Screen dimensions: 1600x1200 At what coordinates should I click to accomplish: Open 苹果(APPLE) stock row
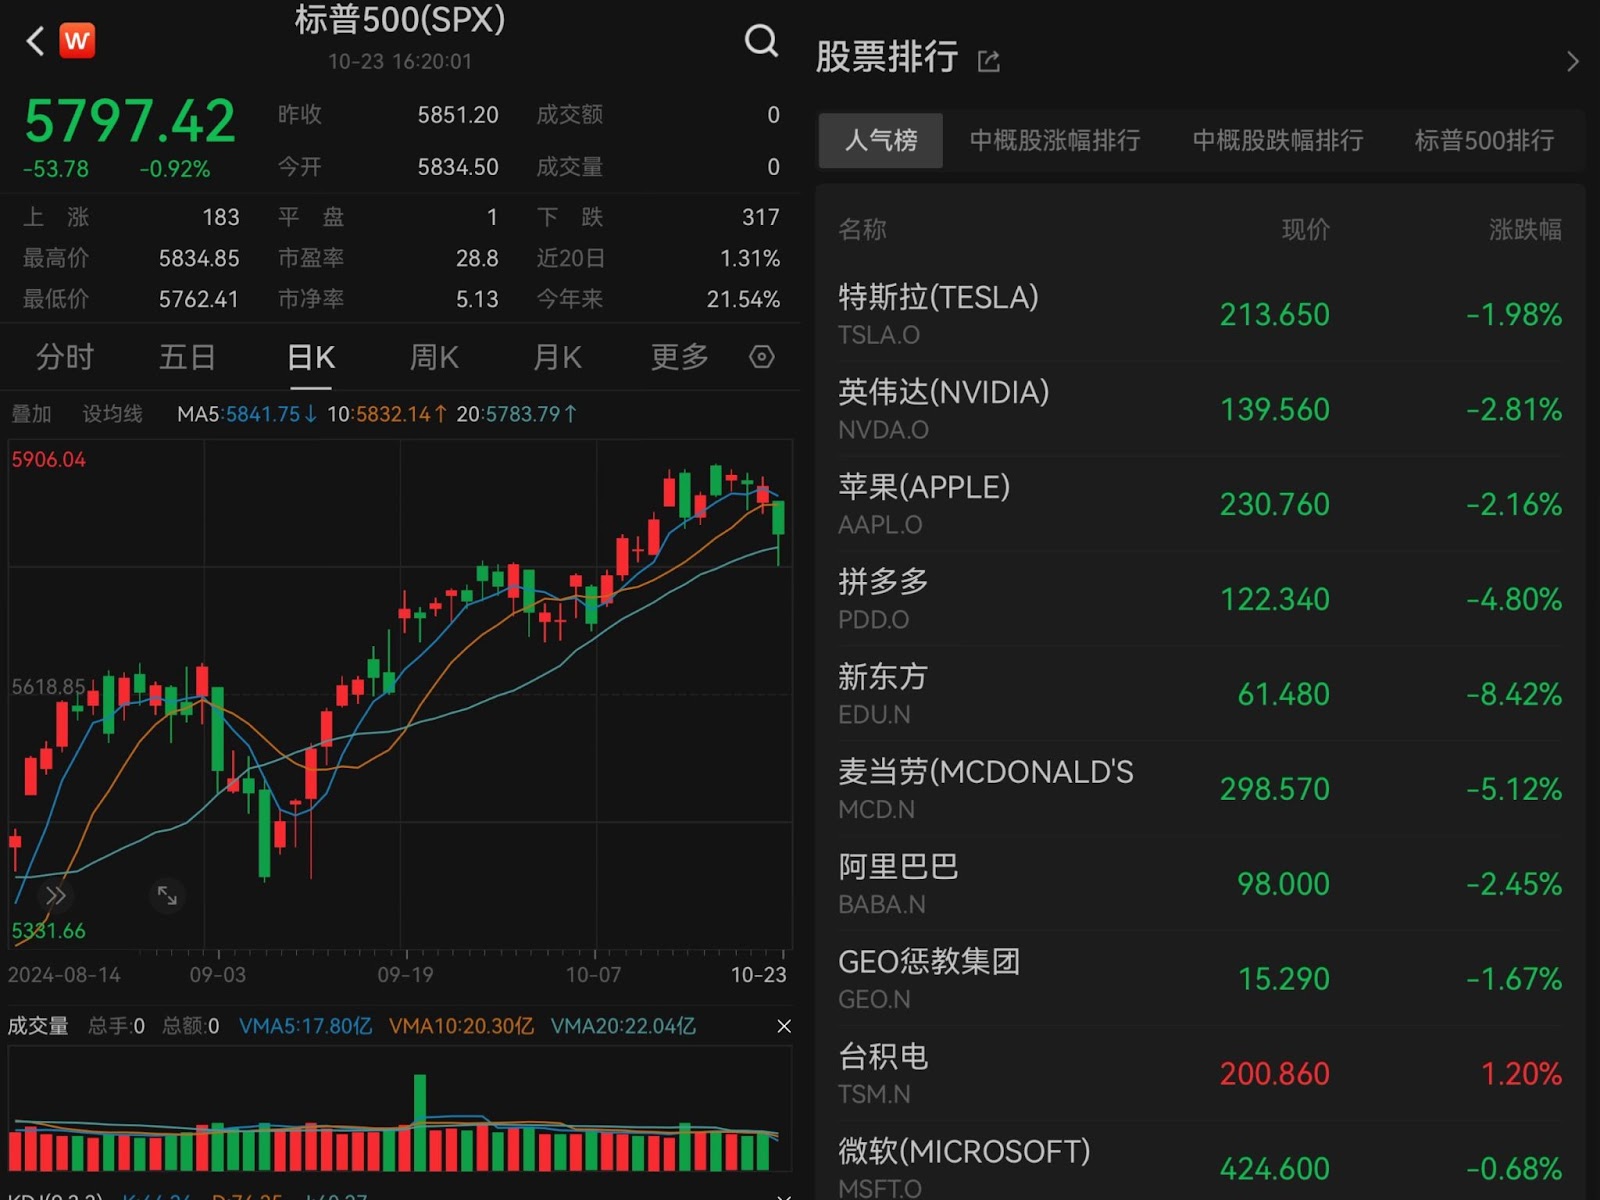tap(1200, 504)
